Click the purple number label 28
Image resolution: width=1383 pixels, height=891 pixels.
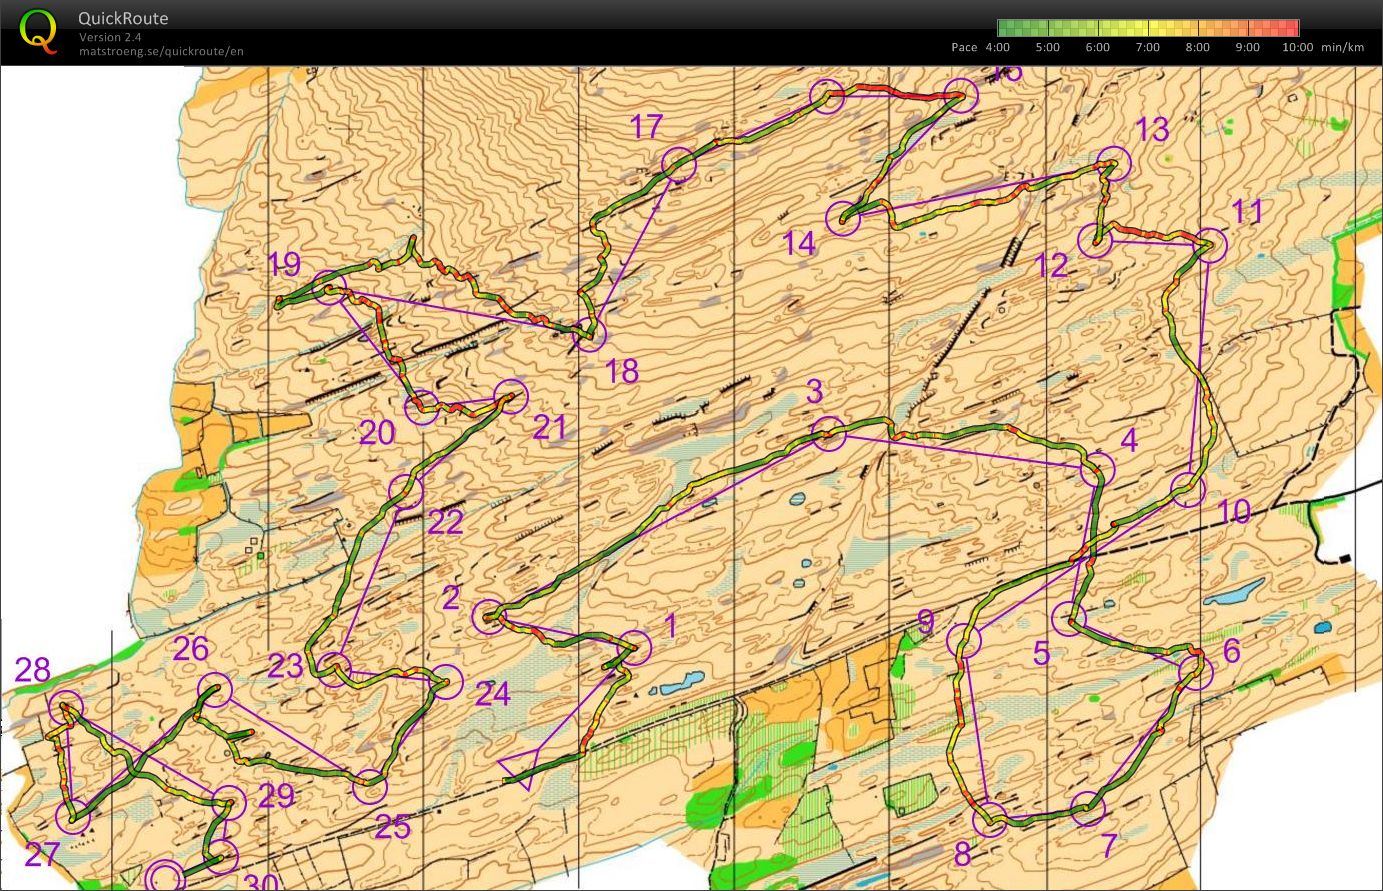tap(33, 669)
